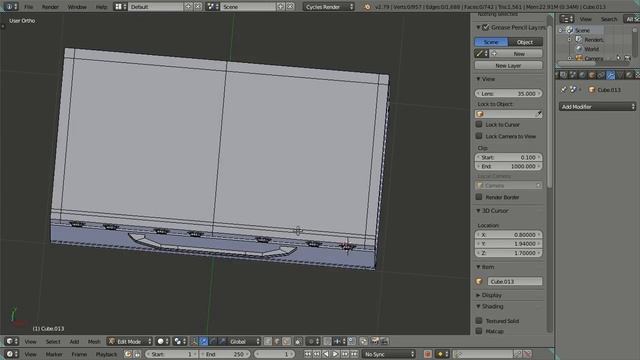The image size is (640, 360).
Task: Open the Outliner editor type icon
Action: 567,19
